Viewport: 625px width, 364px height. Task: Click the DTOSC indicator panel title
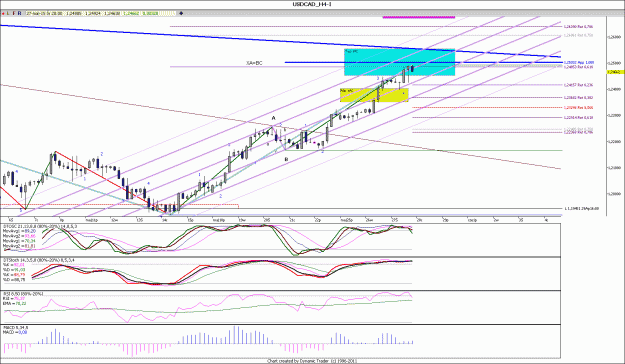click(x=40, y=226)
